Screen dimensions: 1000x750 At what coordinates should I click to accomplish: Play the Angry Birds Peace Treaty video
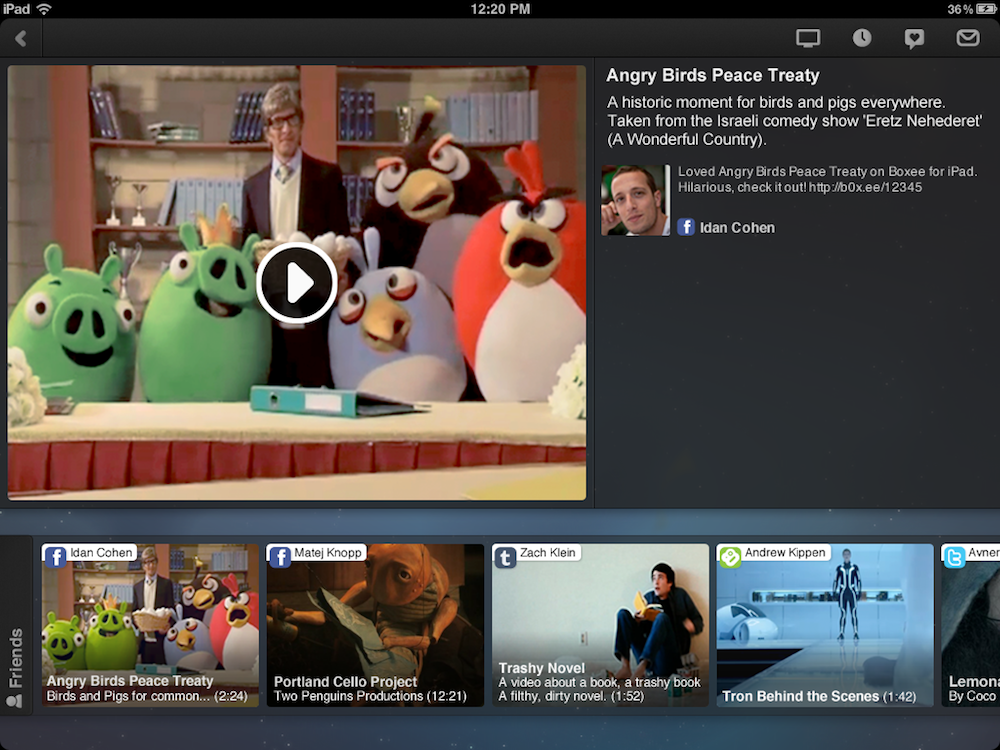pyautogui.click(x=296, y=284)
